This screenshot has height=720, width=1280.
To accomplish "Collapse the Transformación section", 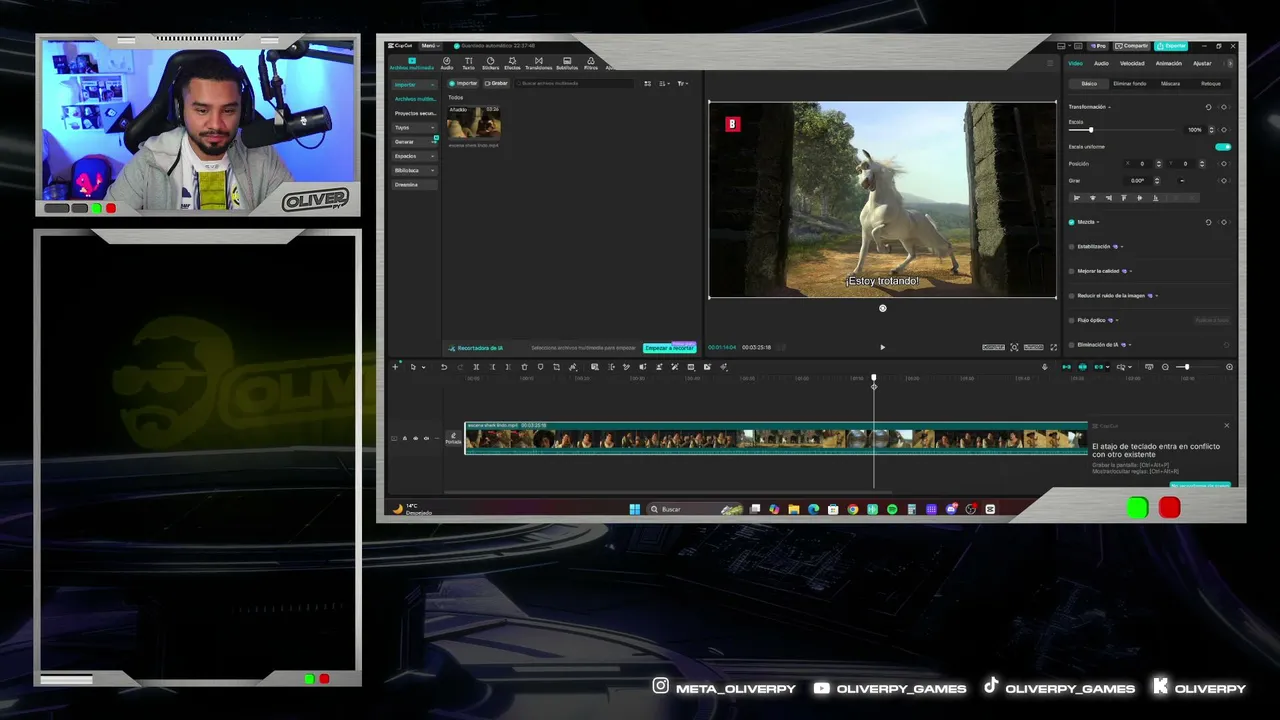I will (x=1110, y=107).
